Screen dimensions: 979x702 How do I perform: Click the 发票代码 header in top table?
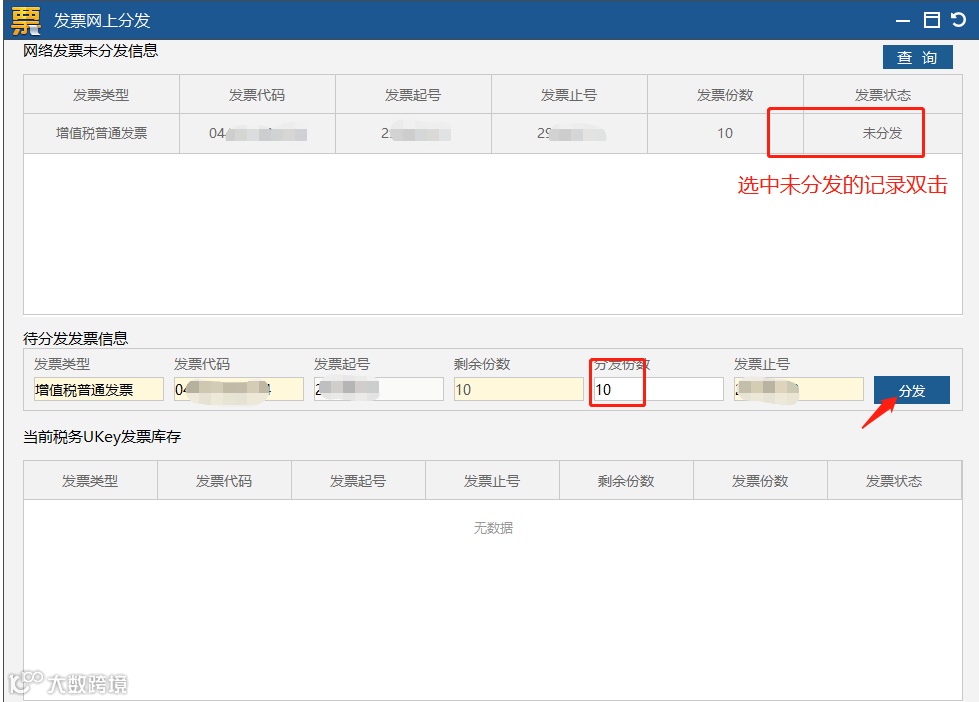pyautogui.click(x=257, y=95)
